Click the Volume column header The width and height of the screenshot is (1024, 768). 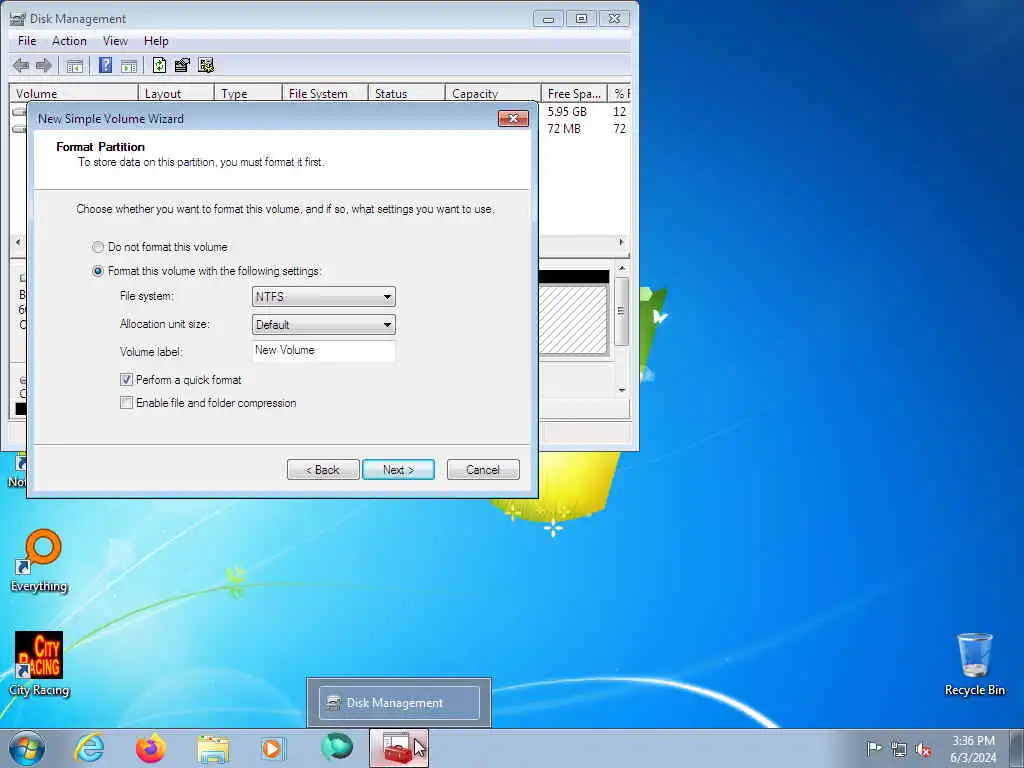click(x=73, y=93)
